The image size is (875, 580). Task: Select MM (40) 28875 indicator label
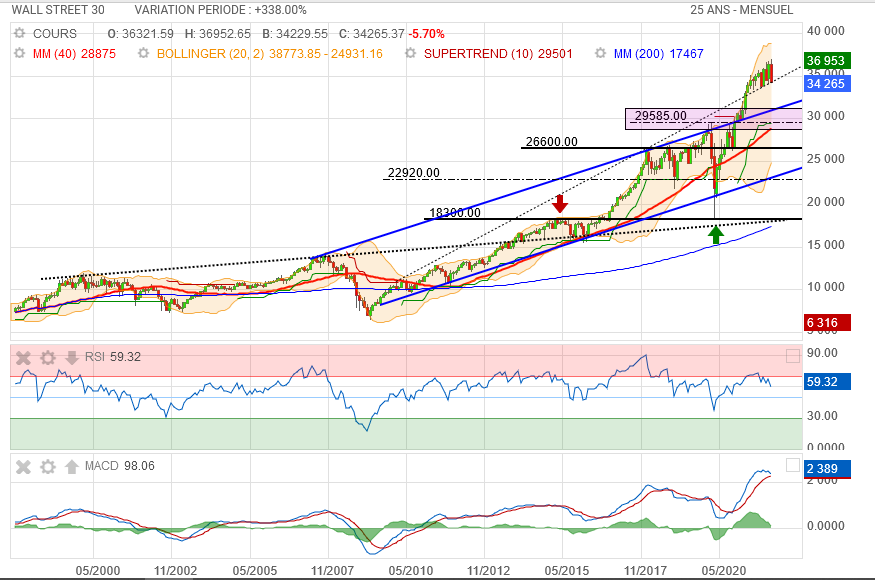(74, 54)
